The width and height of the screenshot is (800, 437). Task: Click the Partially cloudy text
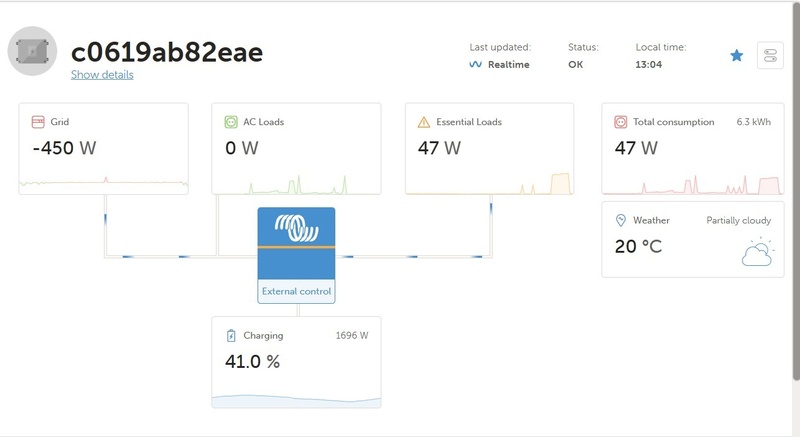pos(738,220)
